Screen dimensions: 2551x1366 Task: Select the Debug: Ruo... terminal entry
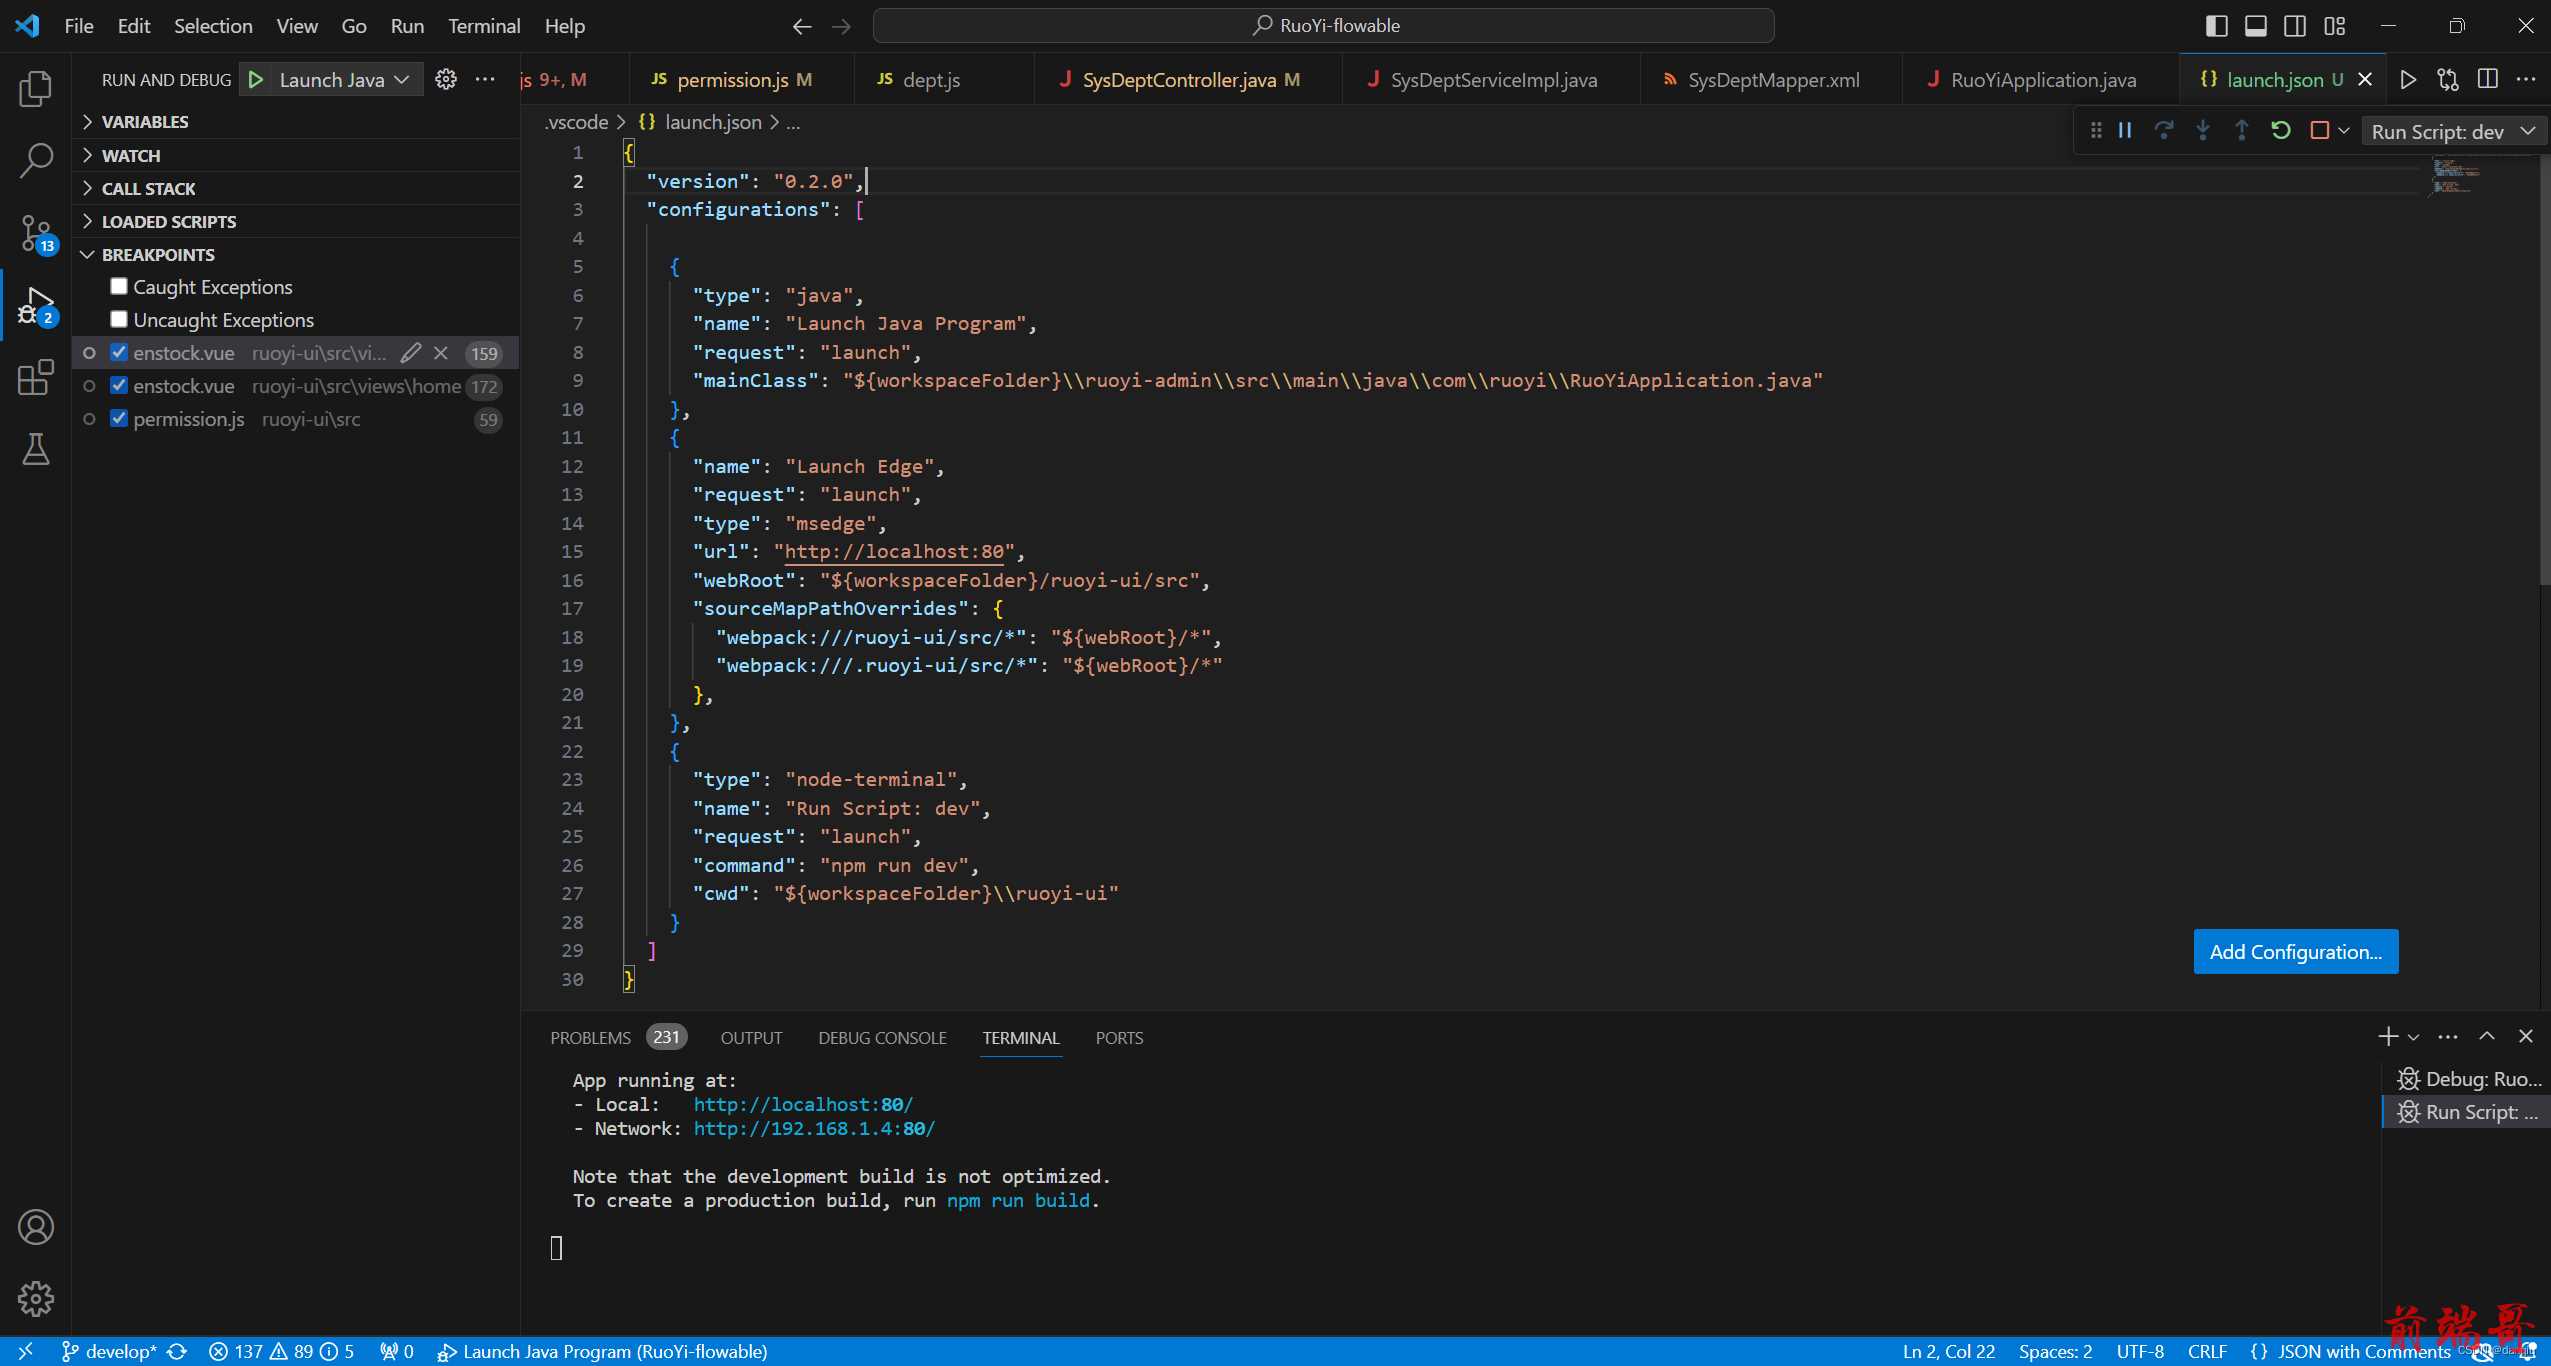(x=2468, y=1080)
